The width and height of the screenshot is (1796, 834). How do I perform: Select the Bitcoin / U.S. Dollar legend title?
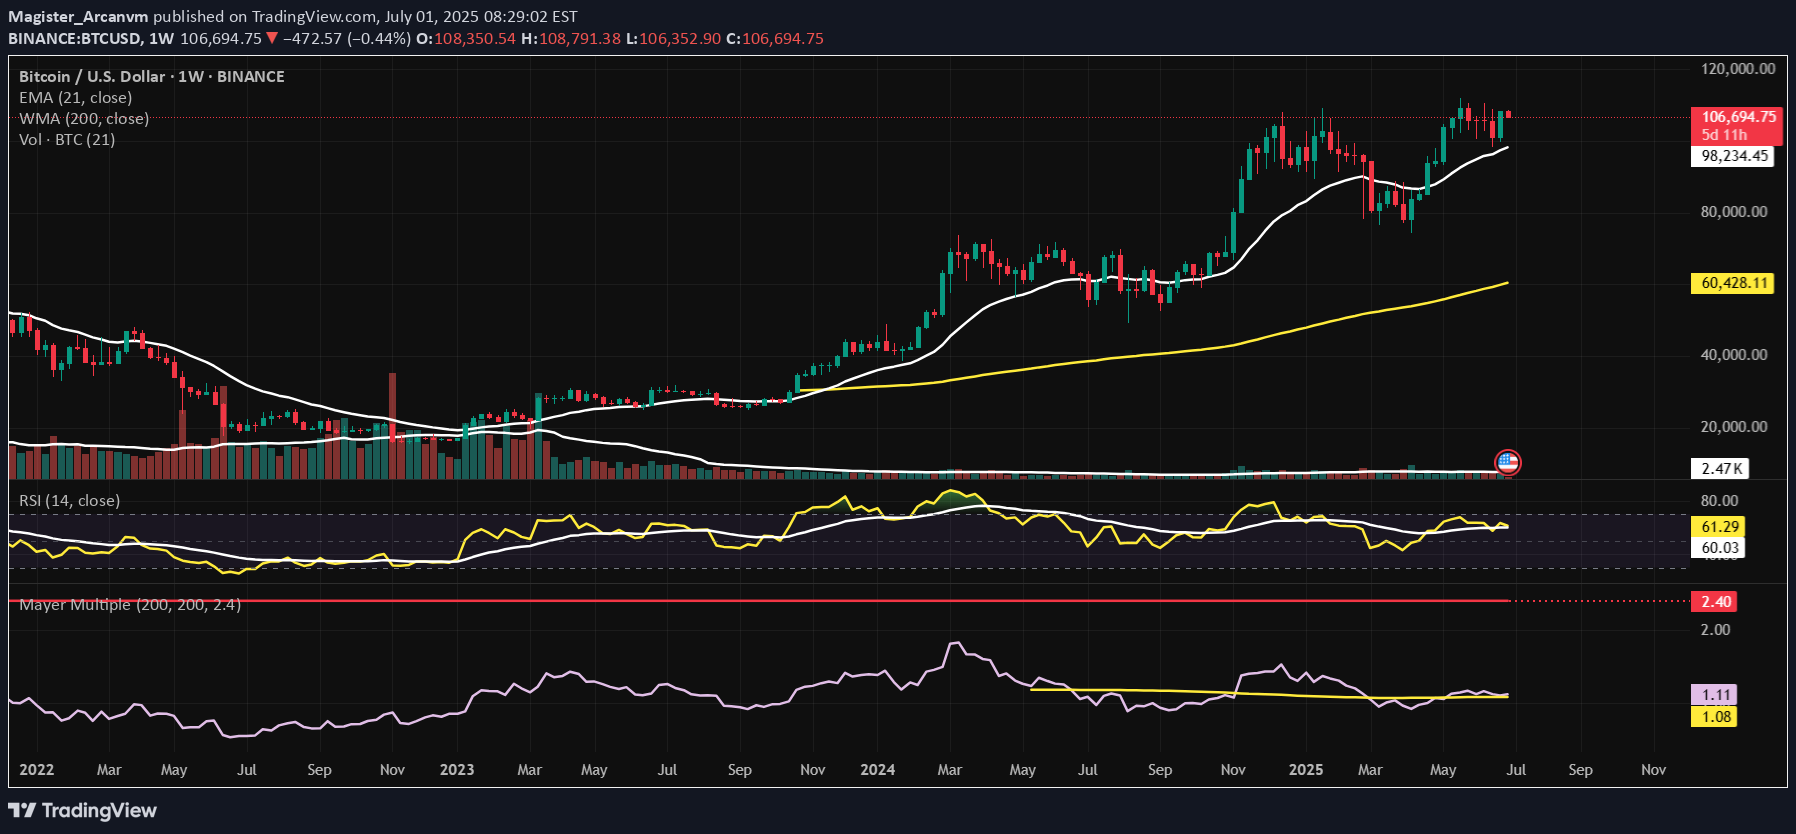[152, 77]
